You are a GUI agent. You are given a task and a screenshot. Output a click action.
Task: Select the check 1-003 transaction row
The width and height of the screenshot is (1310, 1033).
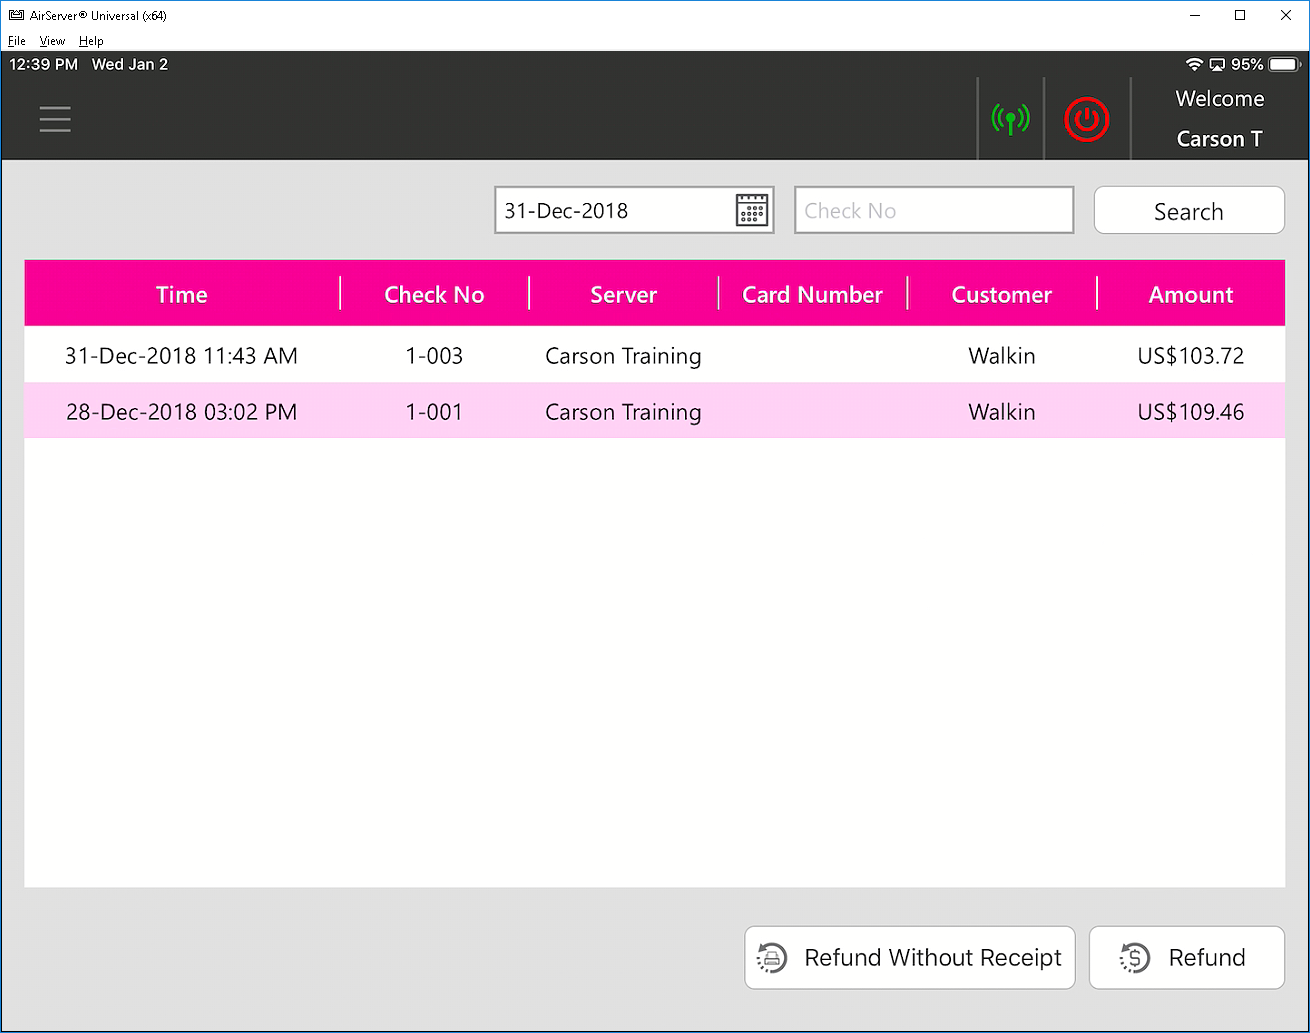click(654, 356)
